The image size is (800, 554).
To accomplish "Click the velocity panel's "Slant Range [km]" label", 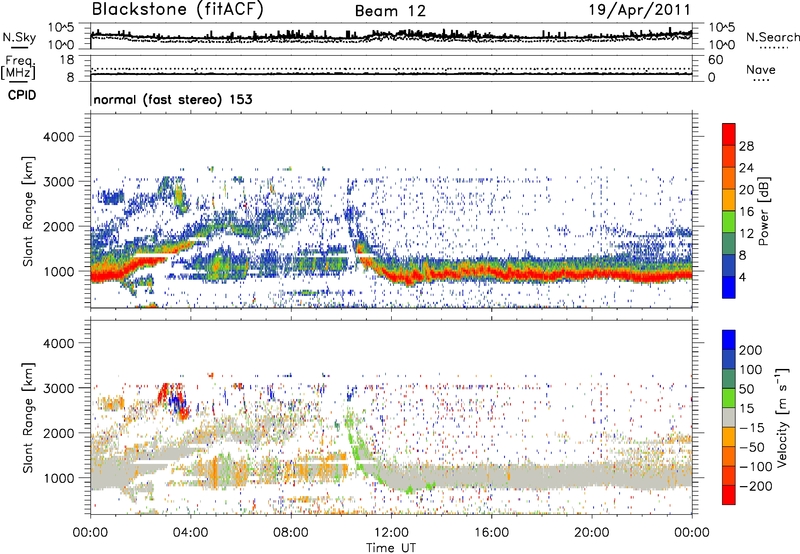I will click(28, 417).
